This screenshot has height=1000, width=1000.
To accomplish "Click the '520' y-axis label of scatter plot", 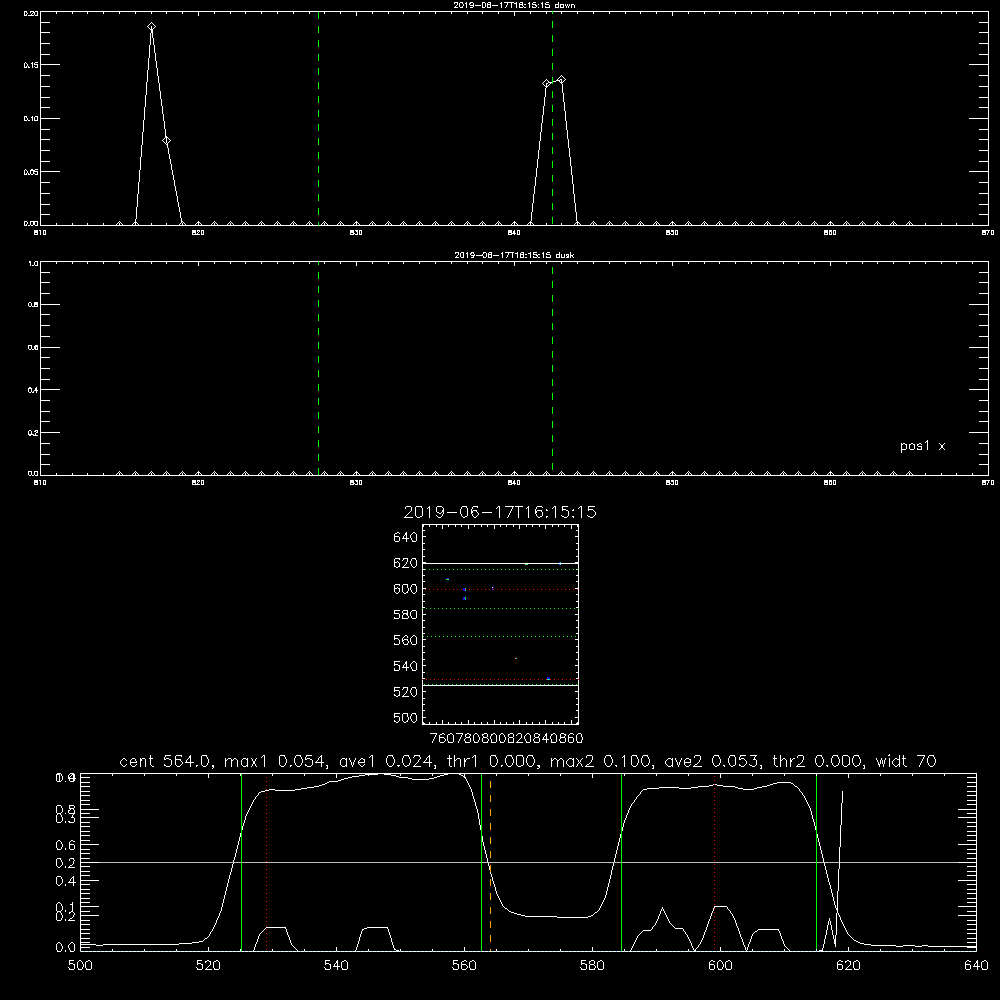I will pos(406,692).
